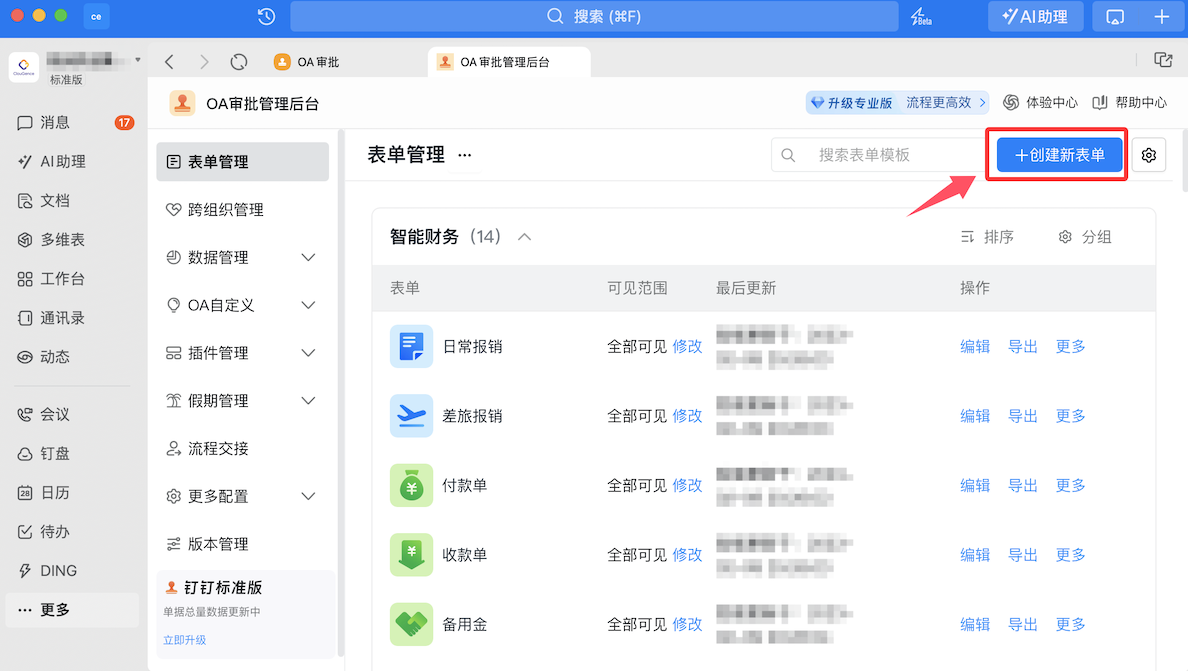This screenshot has width=1188, height=671.
Task: Open the 差旅报销 airplane icon
Action: (x=411, y=416)
